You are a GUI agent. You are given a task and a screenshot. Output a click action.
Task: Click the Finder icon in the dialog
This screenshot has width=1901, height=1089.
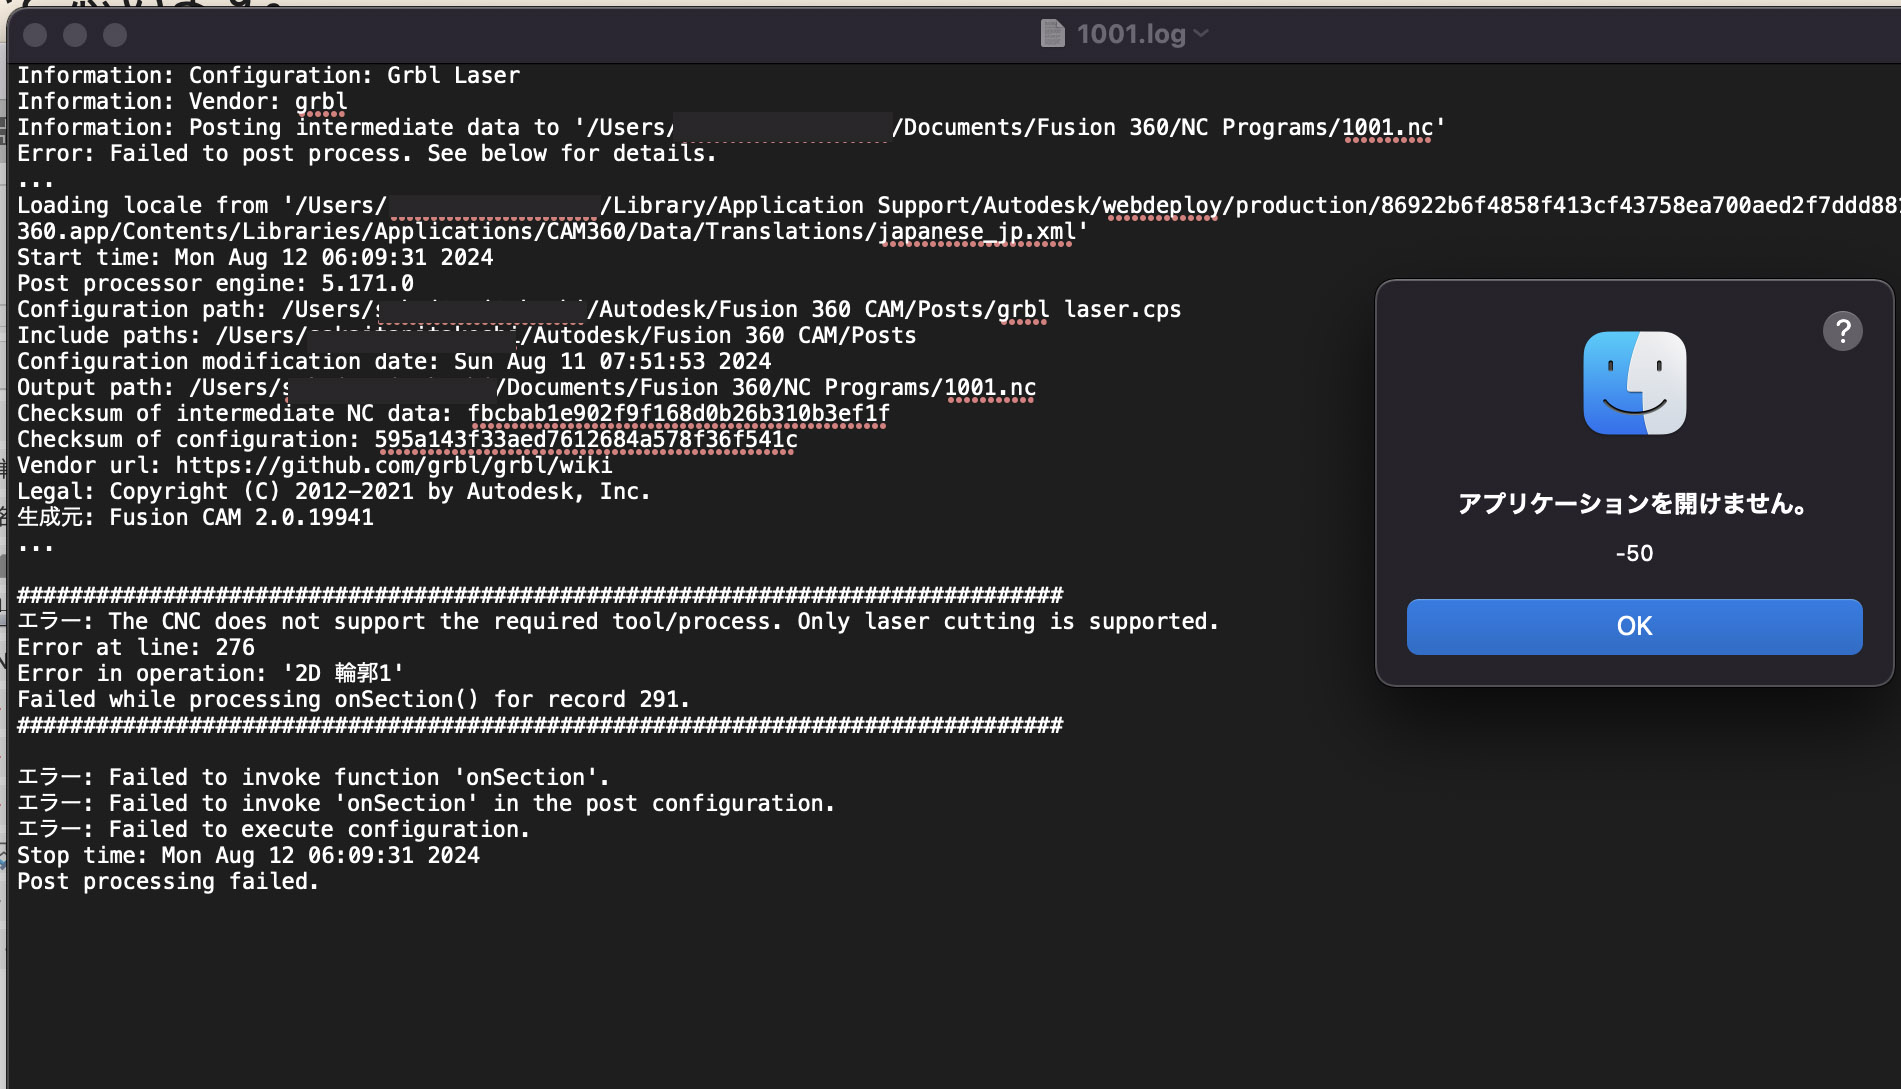(1634, 383)
